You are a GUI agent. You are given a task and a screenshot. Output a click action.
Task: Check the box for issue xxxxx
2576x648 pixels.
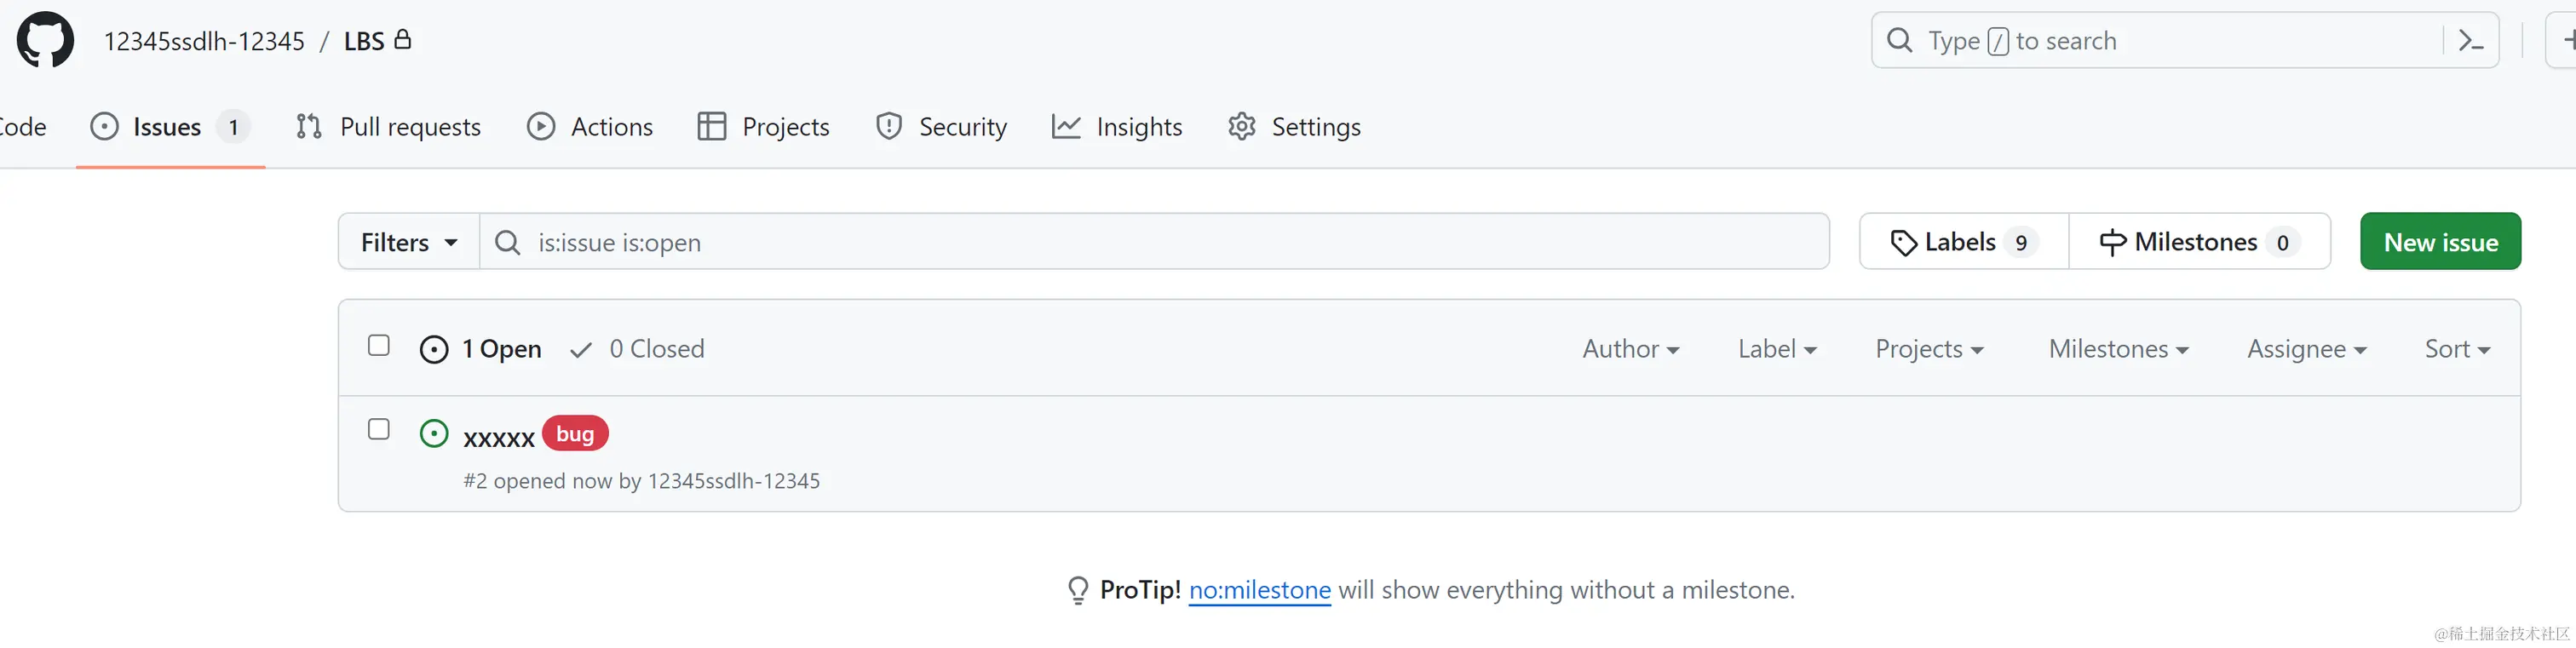pyautogui.click(x=379, y=430)
